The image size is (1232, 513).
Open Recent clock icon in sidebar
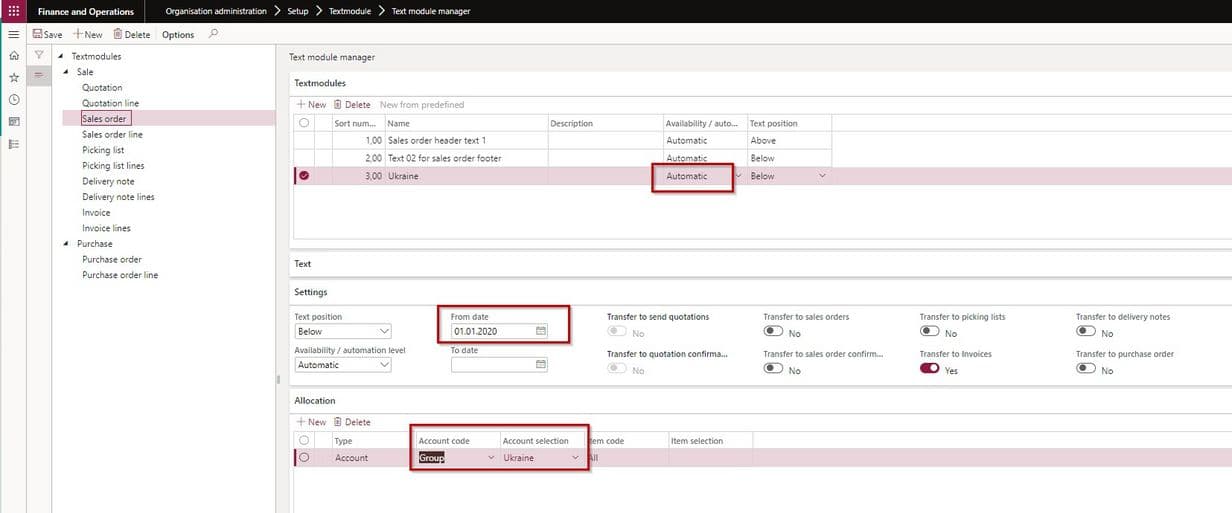(x=13, y=99)
